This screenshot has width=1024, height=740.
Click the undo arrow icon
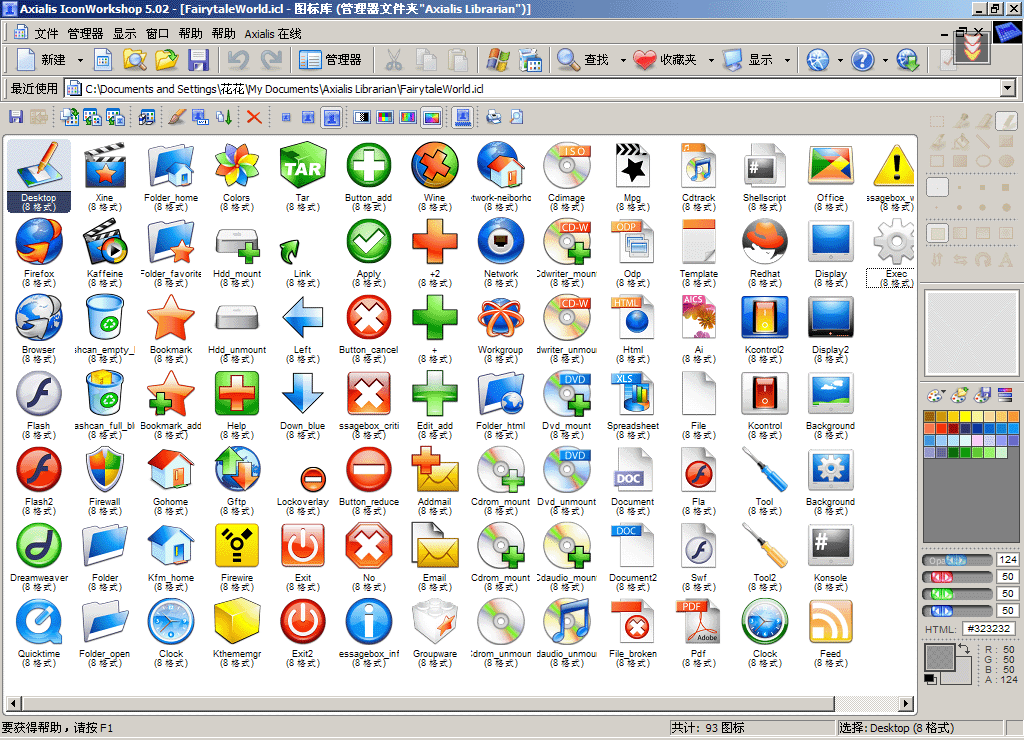[x=238, y=60]
